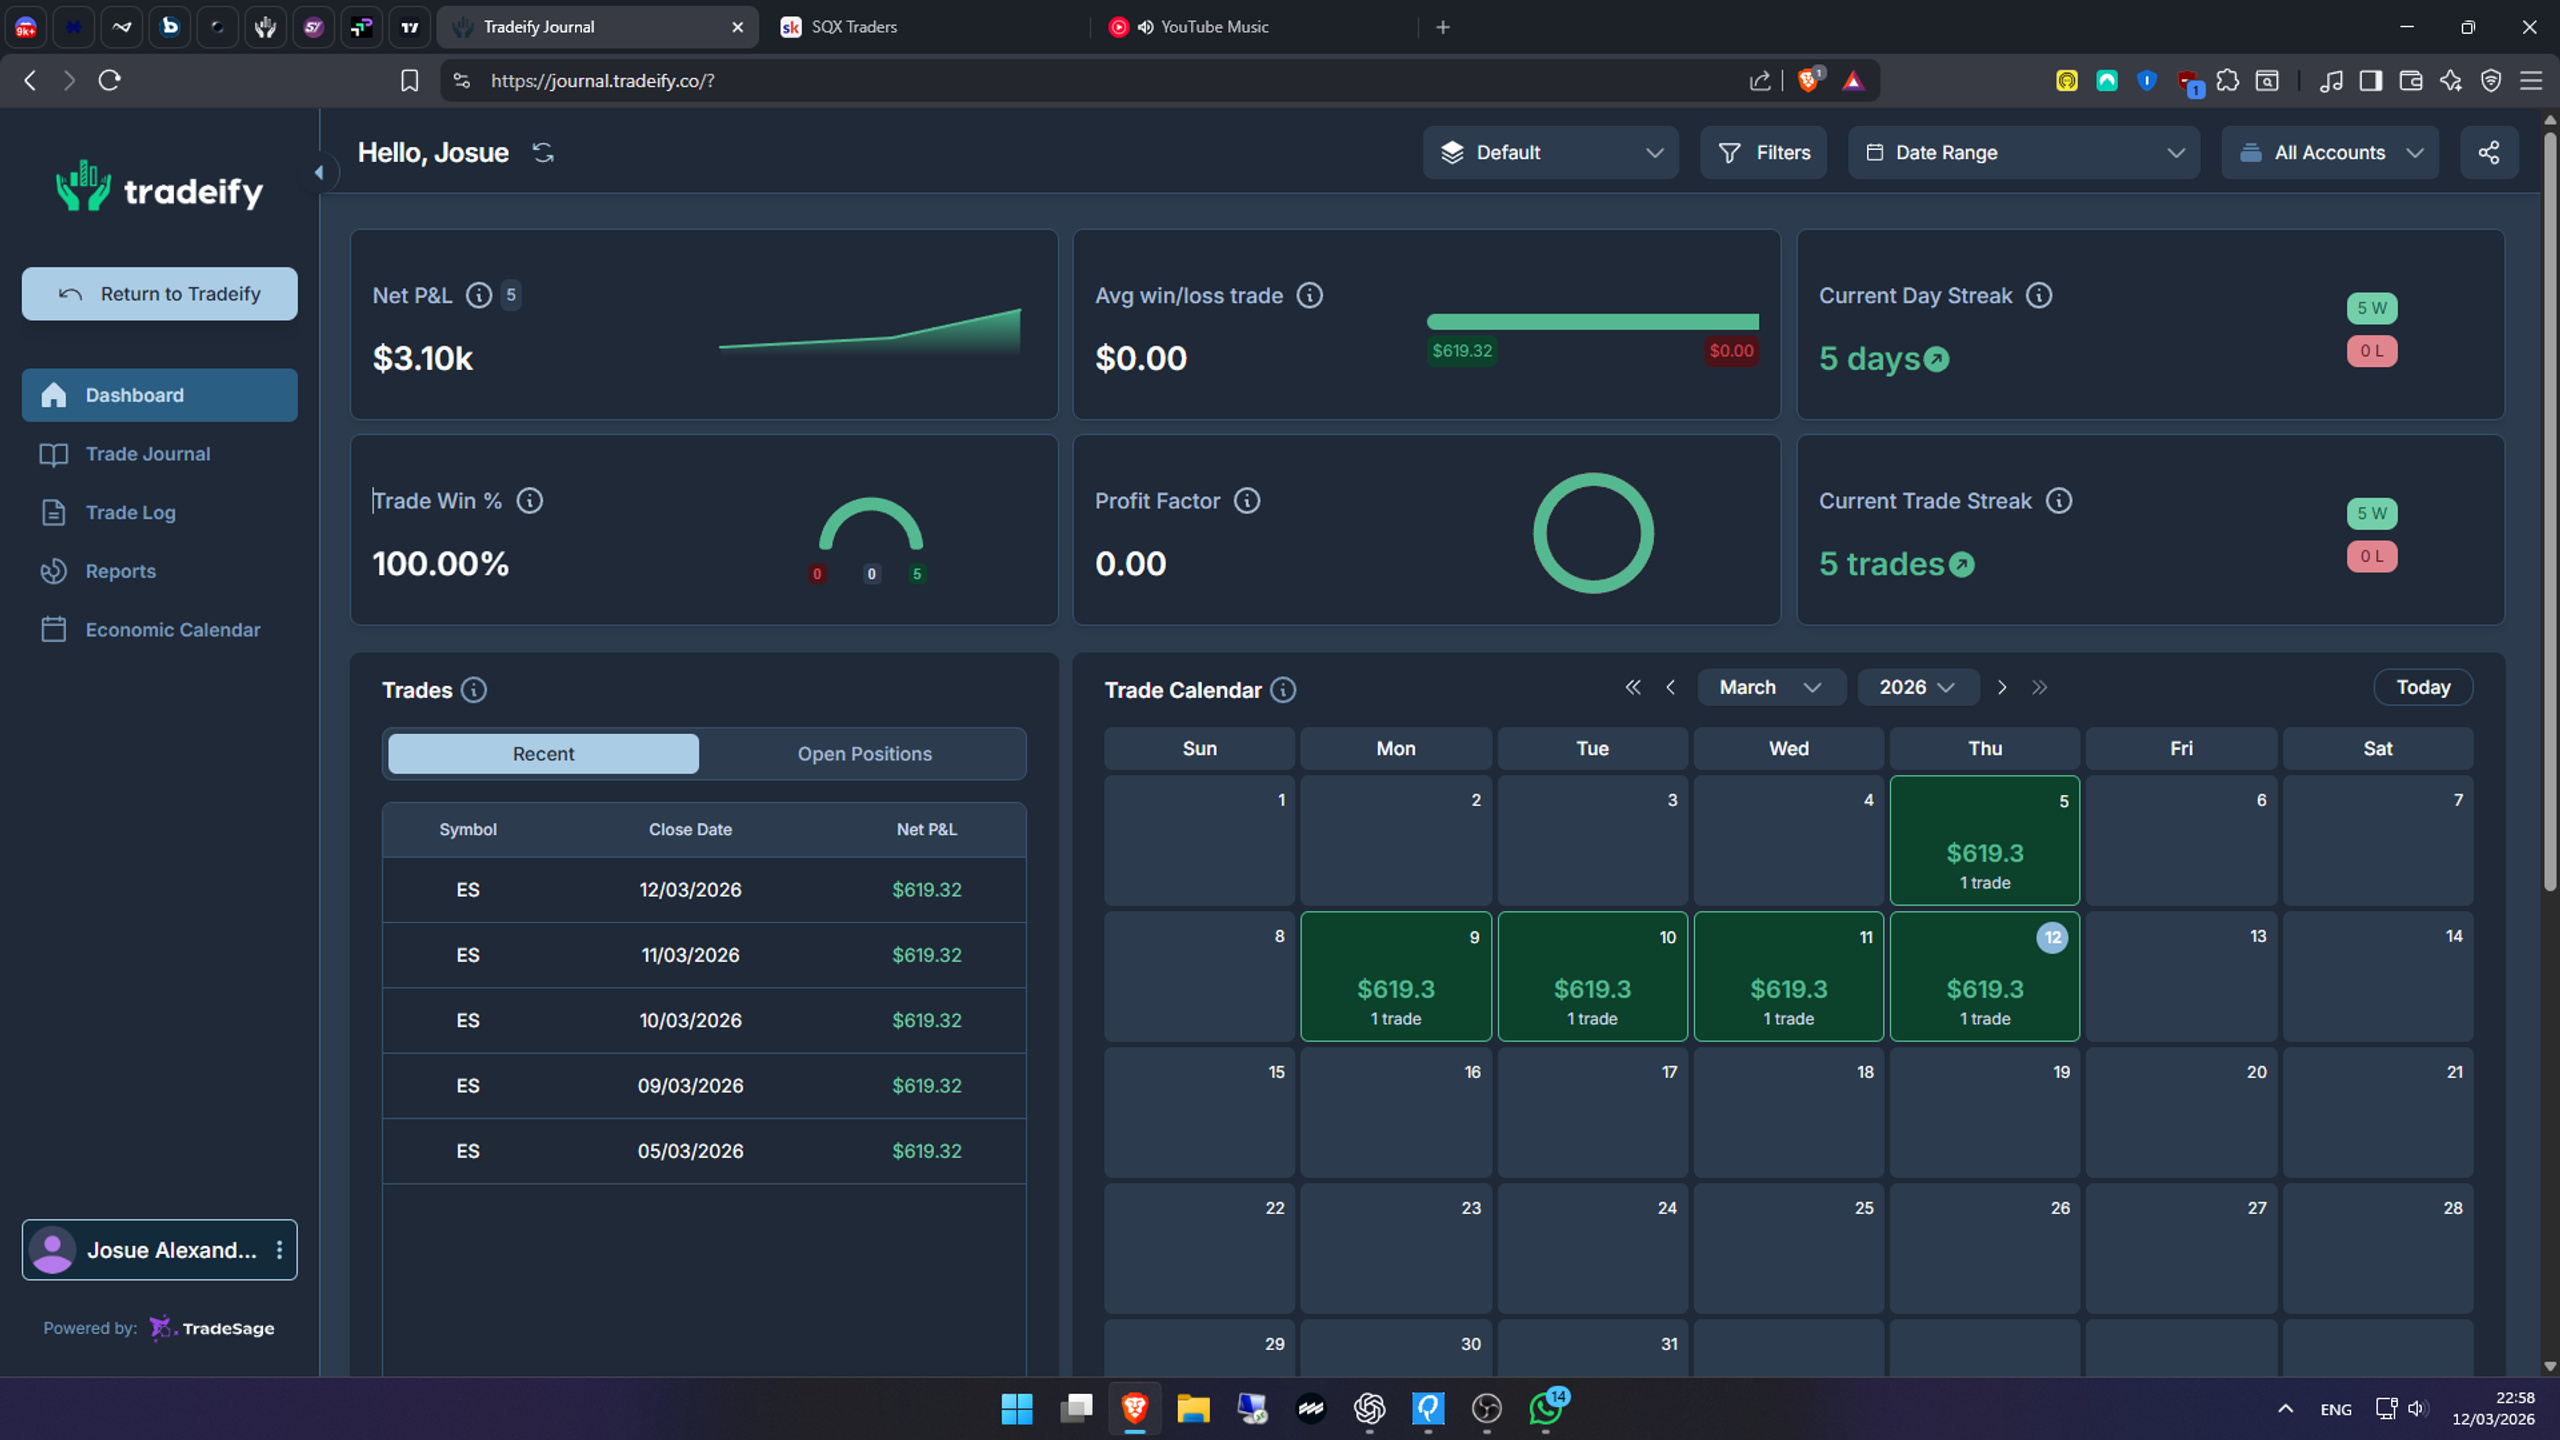Switch to the Recent trades tab
2560x1440 pixels.
(543, 754)
